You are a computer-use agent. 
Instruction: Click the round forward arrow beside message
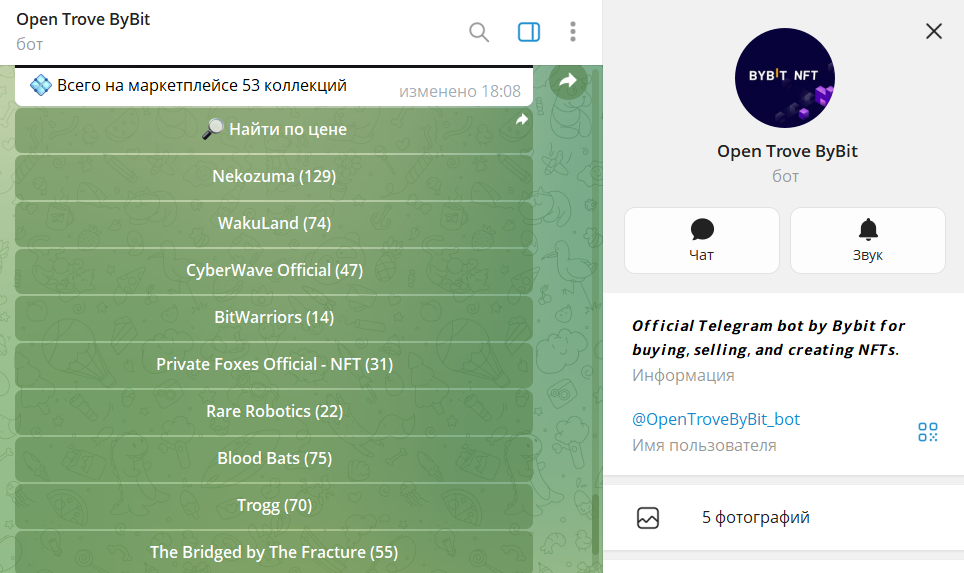coord(567,81)
